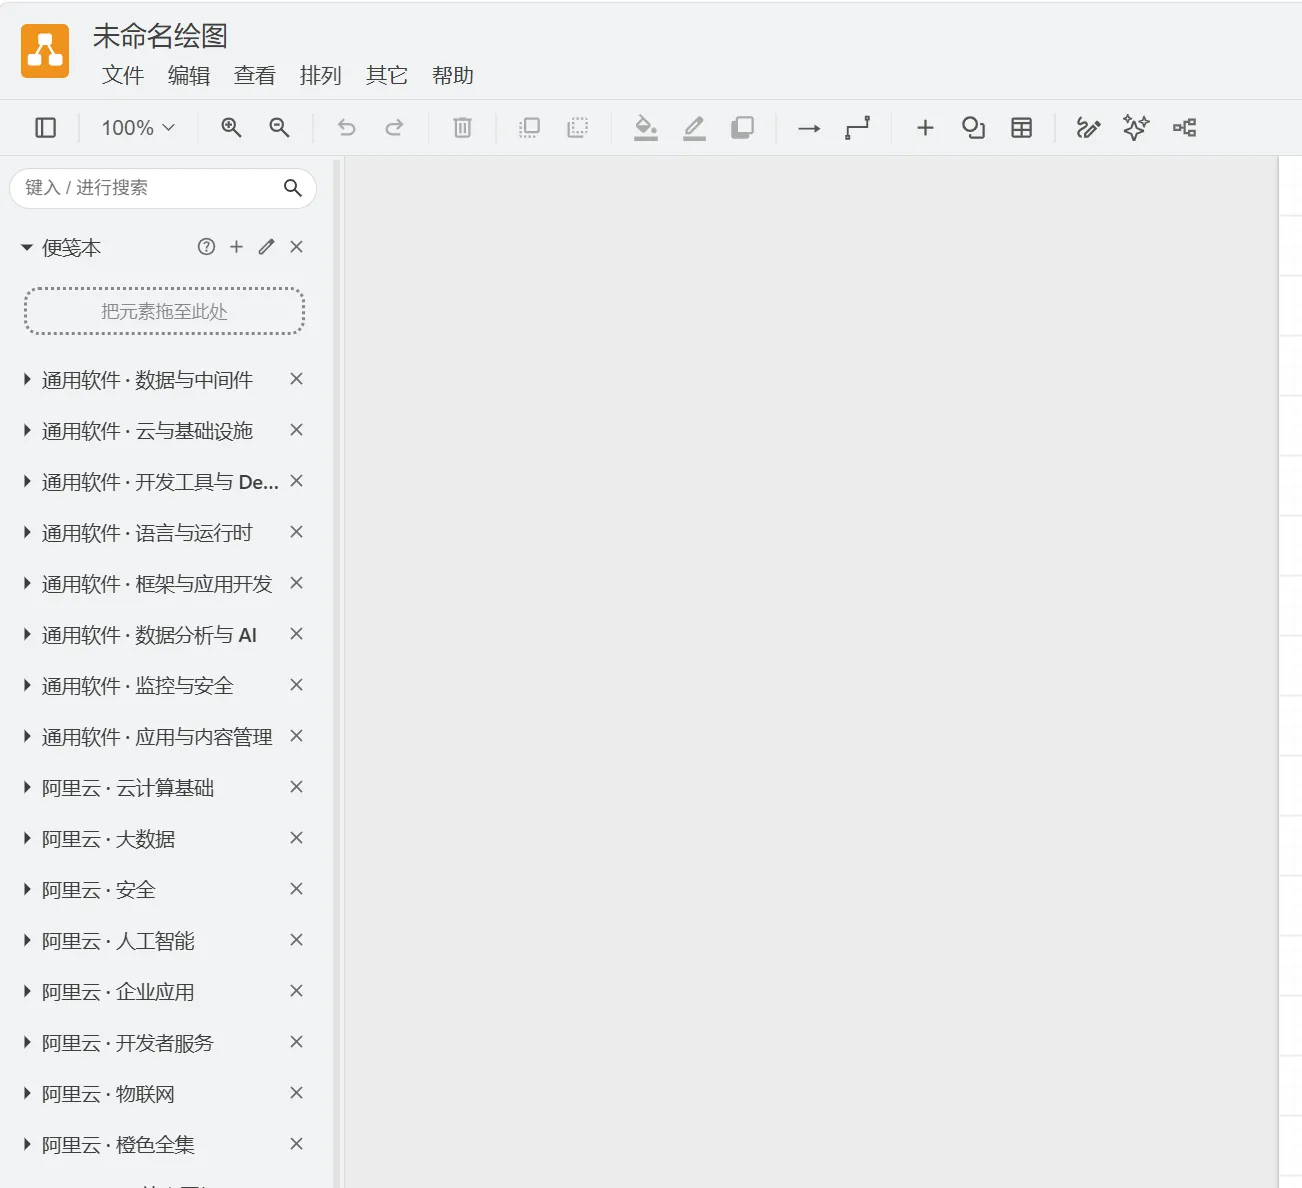Click the AI sparkle generate icon
The height and width of the screenshot is (1188, 1302).
pos(1136,127)
